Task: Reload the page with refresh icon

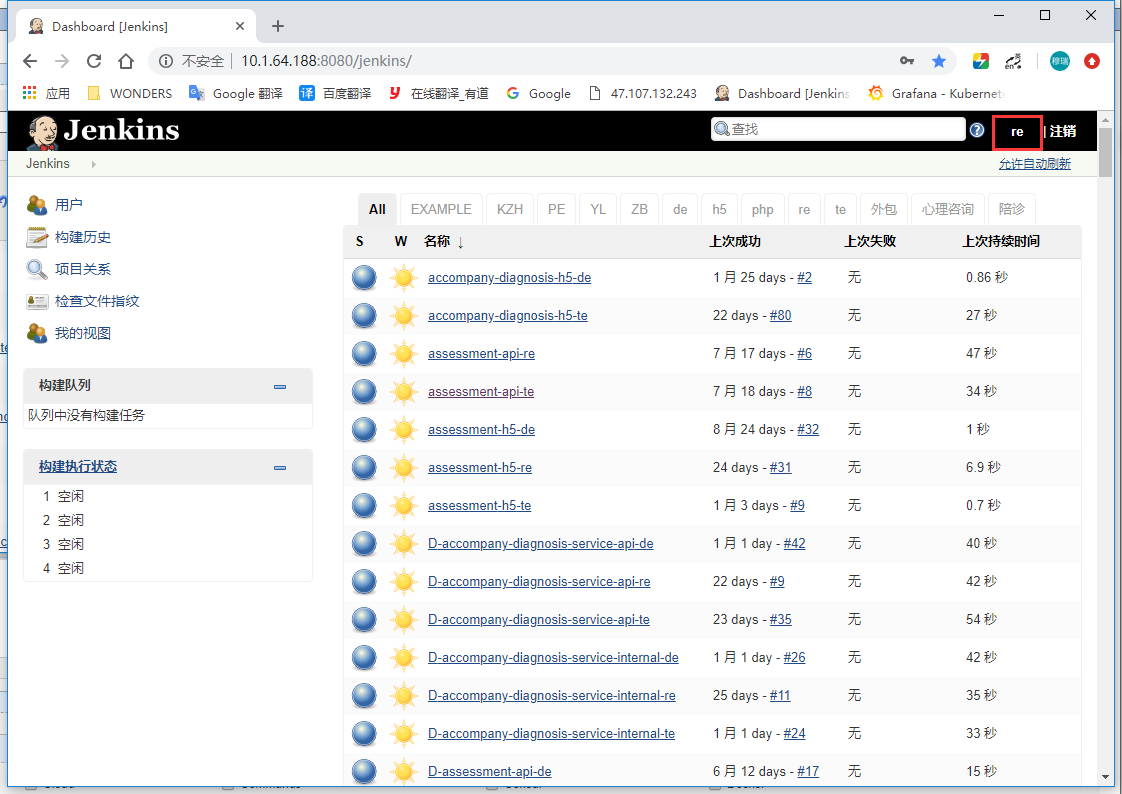Action: pyautogui.click(x=94, y=61)
